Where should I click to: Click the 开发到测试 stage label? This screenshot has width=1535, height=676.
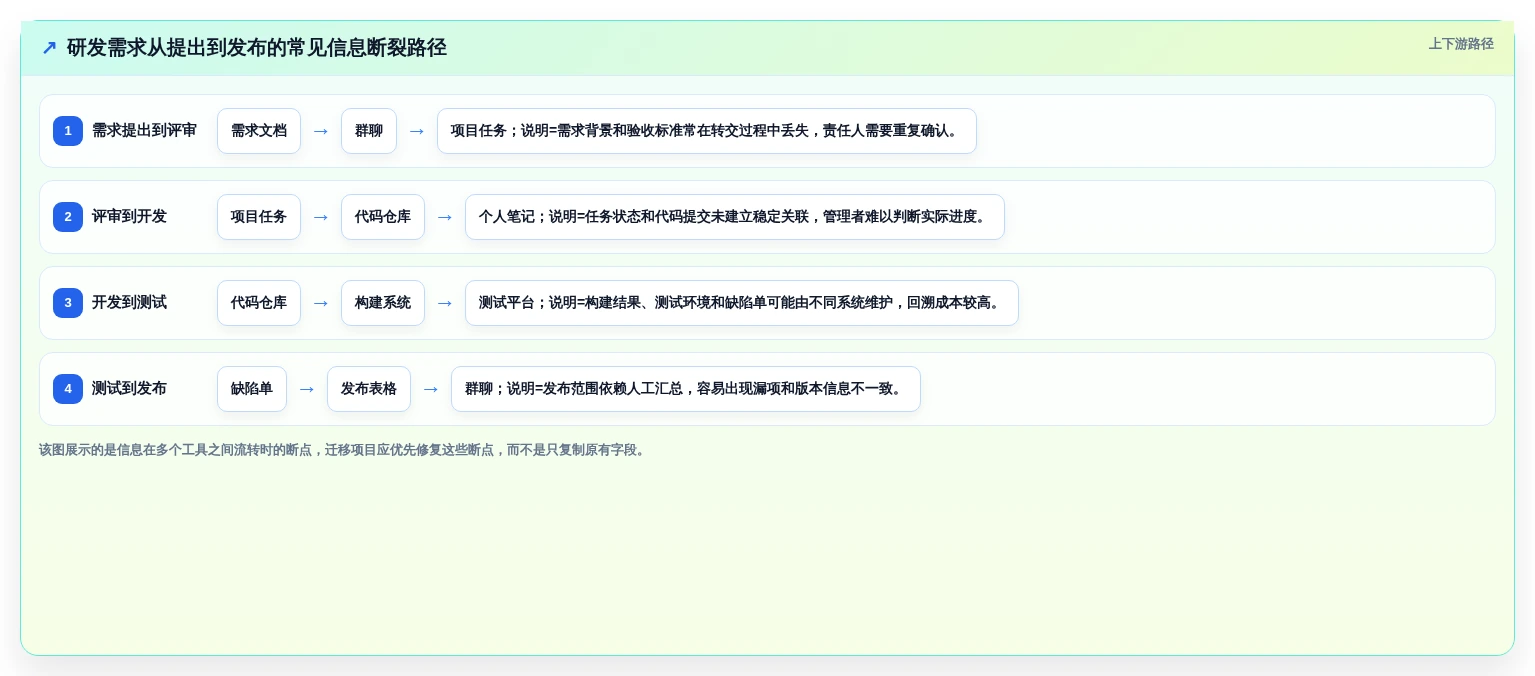coord(129,303)
